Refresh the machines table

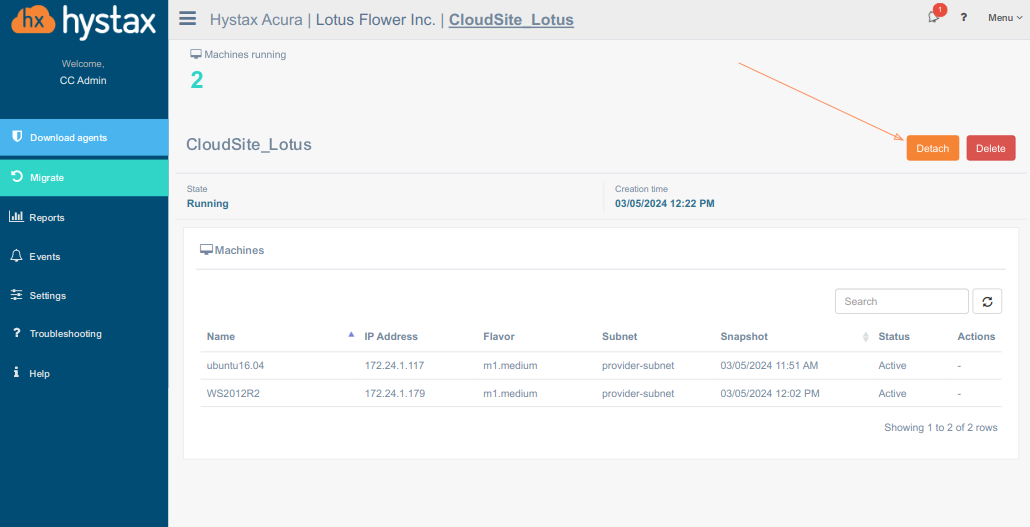coord(987,301)
